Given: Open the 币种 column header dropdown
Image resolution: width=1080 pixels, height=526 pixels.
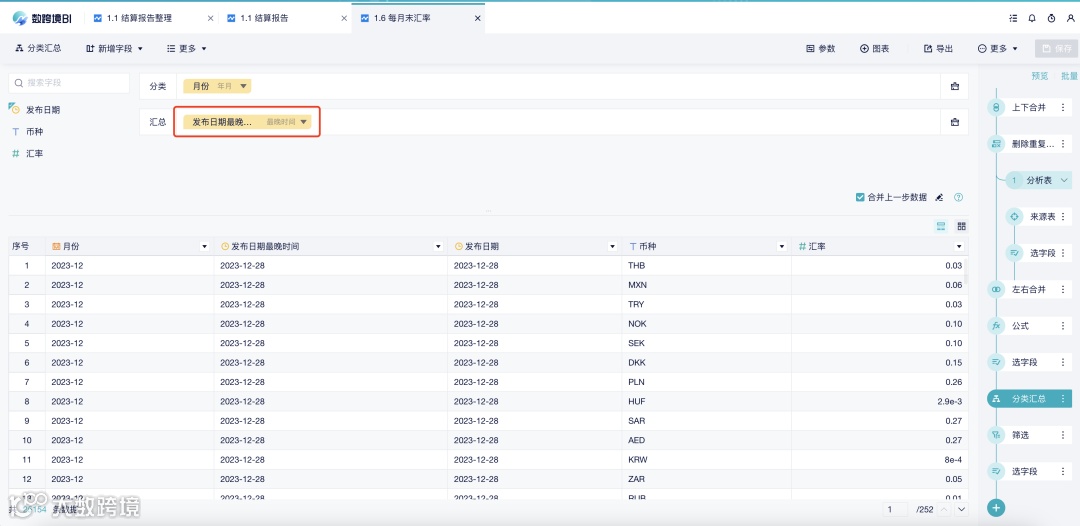Looking at the screenshot, I should 782,246.
